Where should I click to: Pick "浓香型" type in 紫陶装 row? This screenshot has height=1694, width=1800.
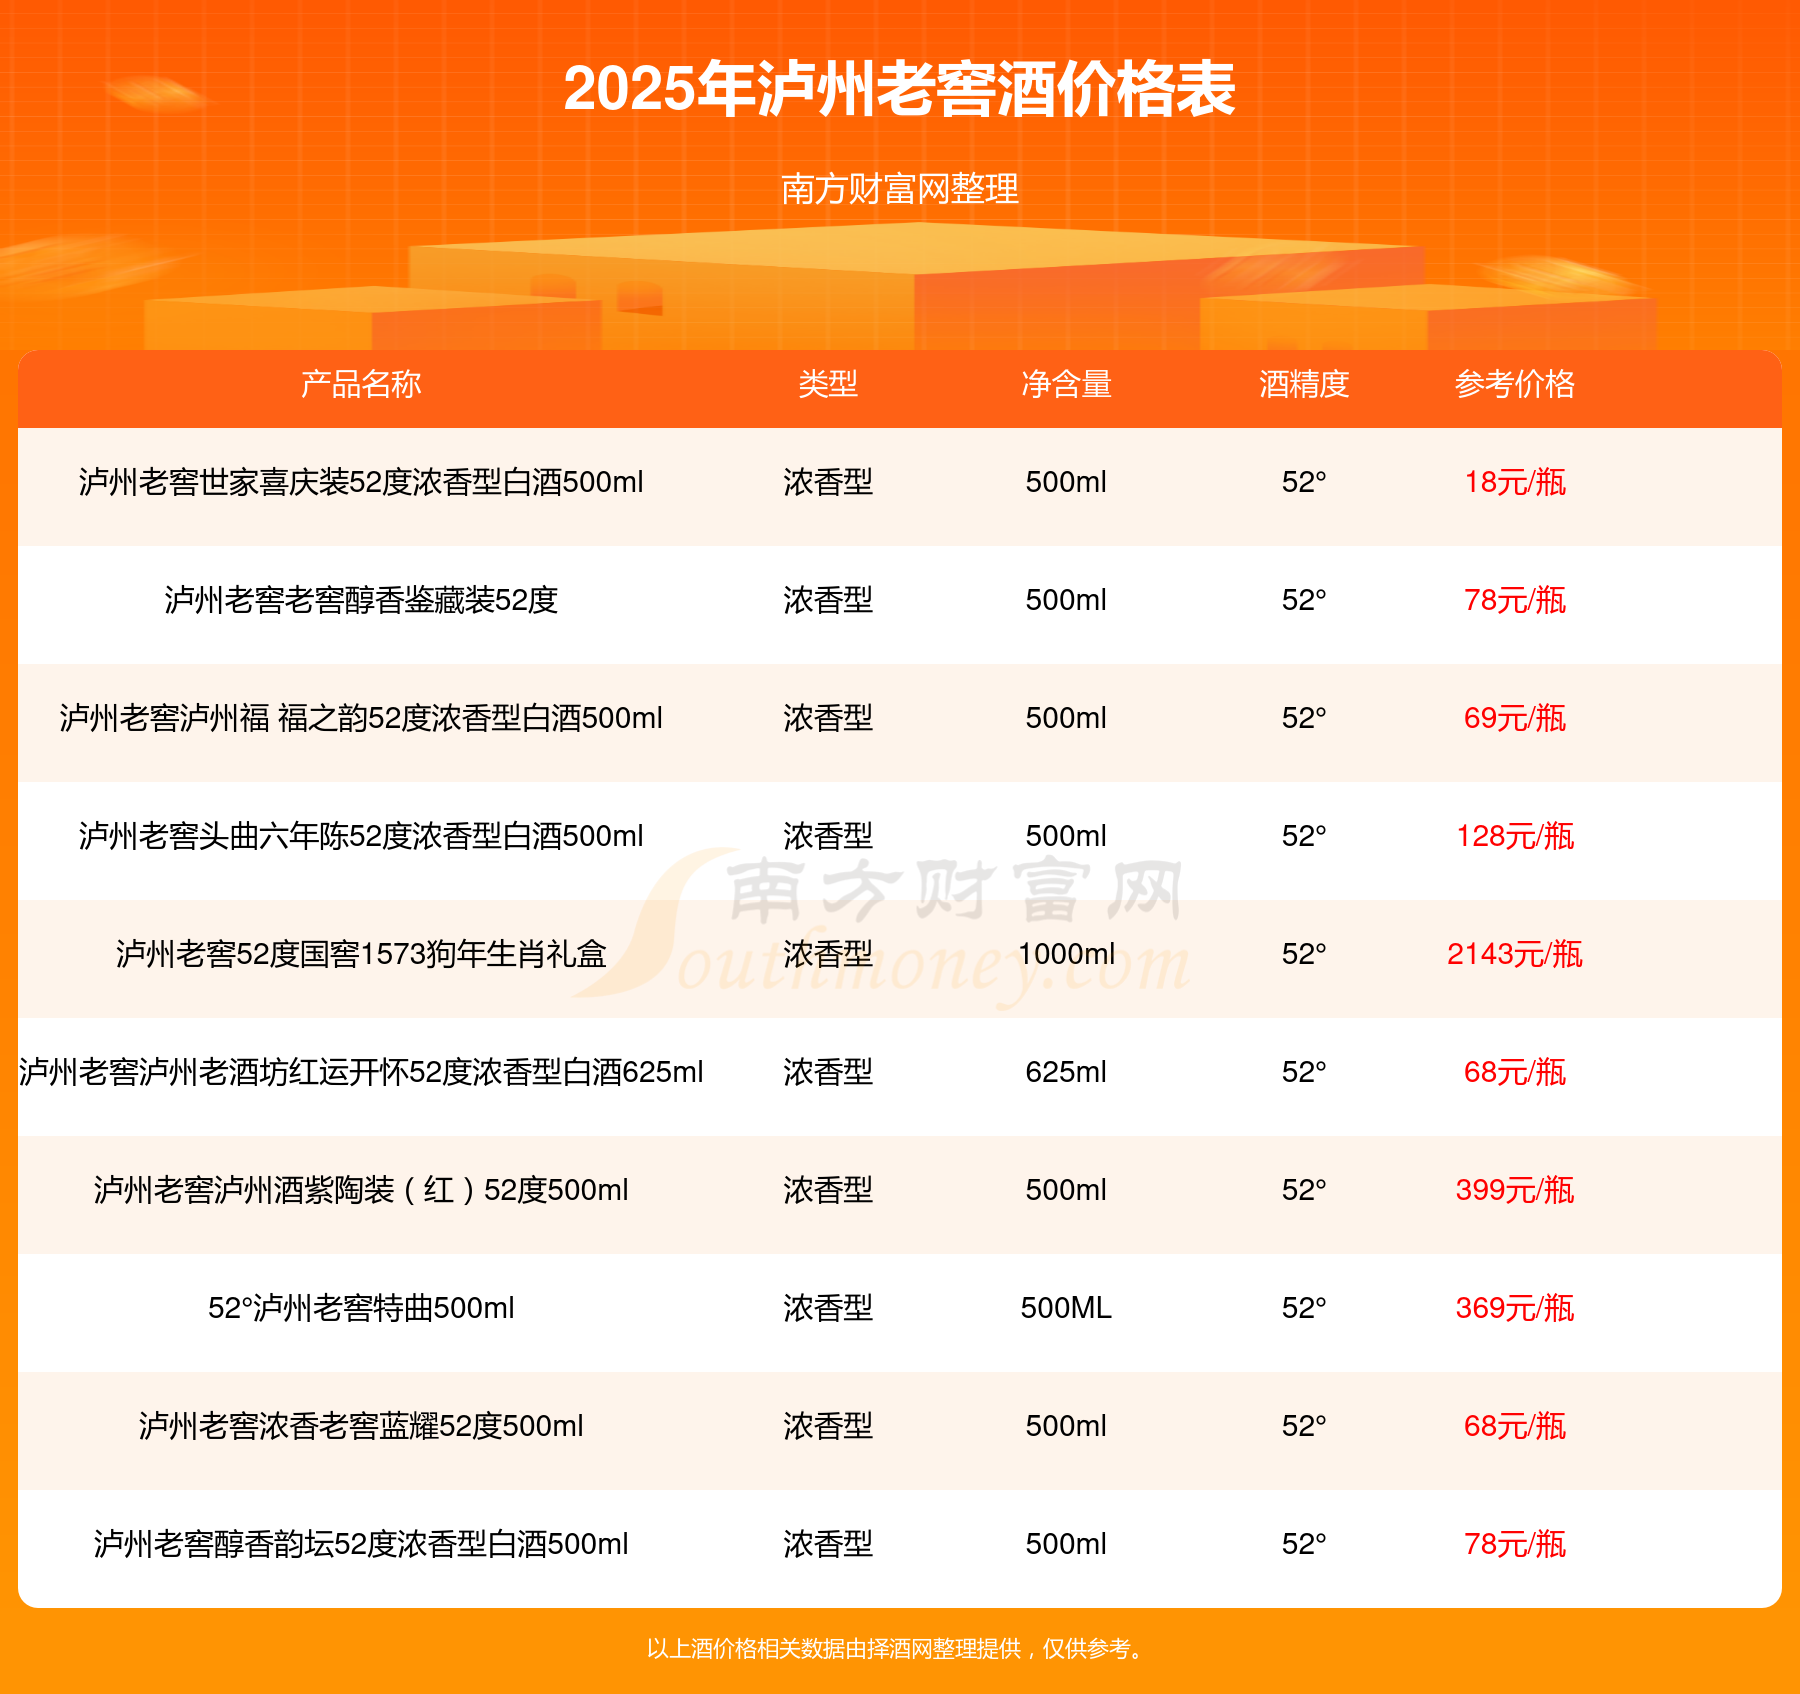tap(828, 1190)
